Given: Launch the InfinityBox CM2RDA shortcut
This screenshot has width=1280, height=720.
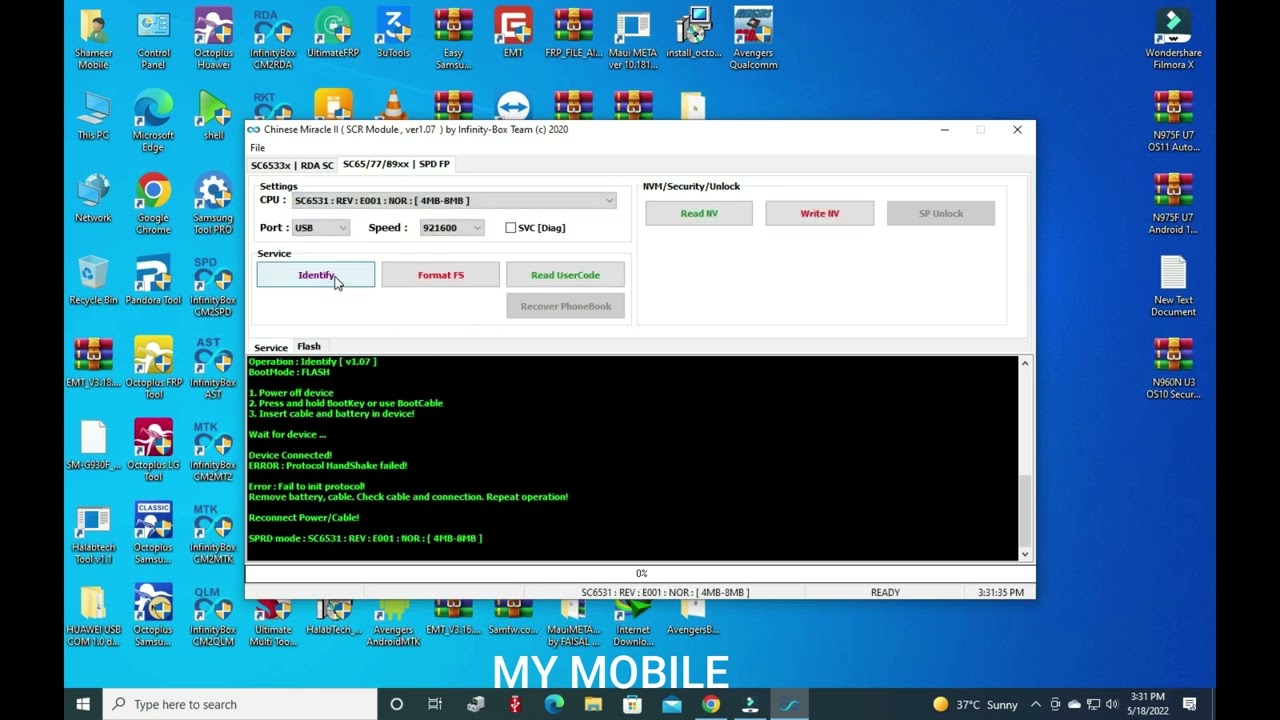Looking at the screenshot, I should point(273,39).
